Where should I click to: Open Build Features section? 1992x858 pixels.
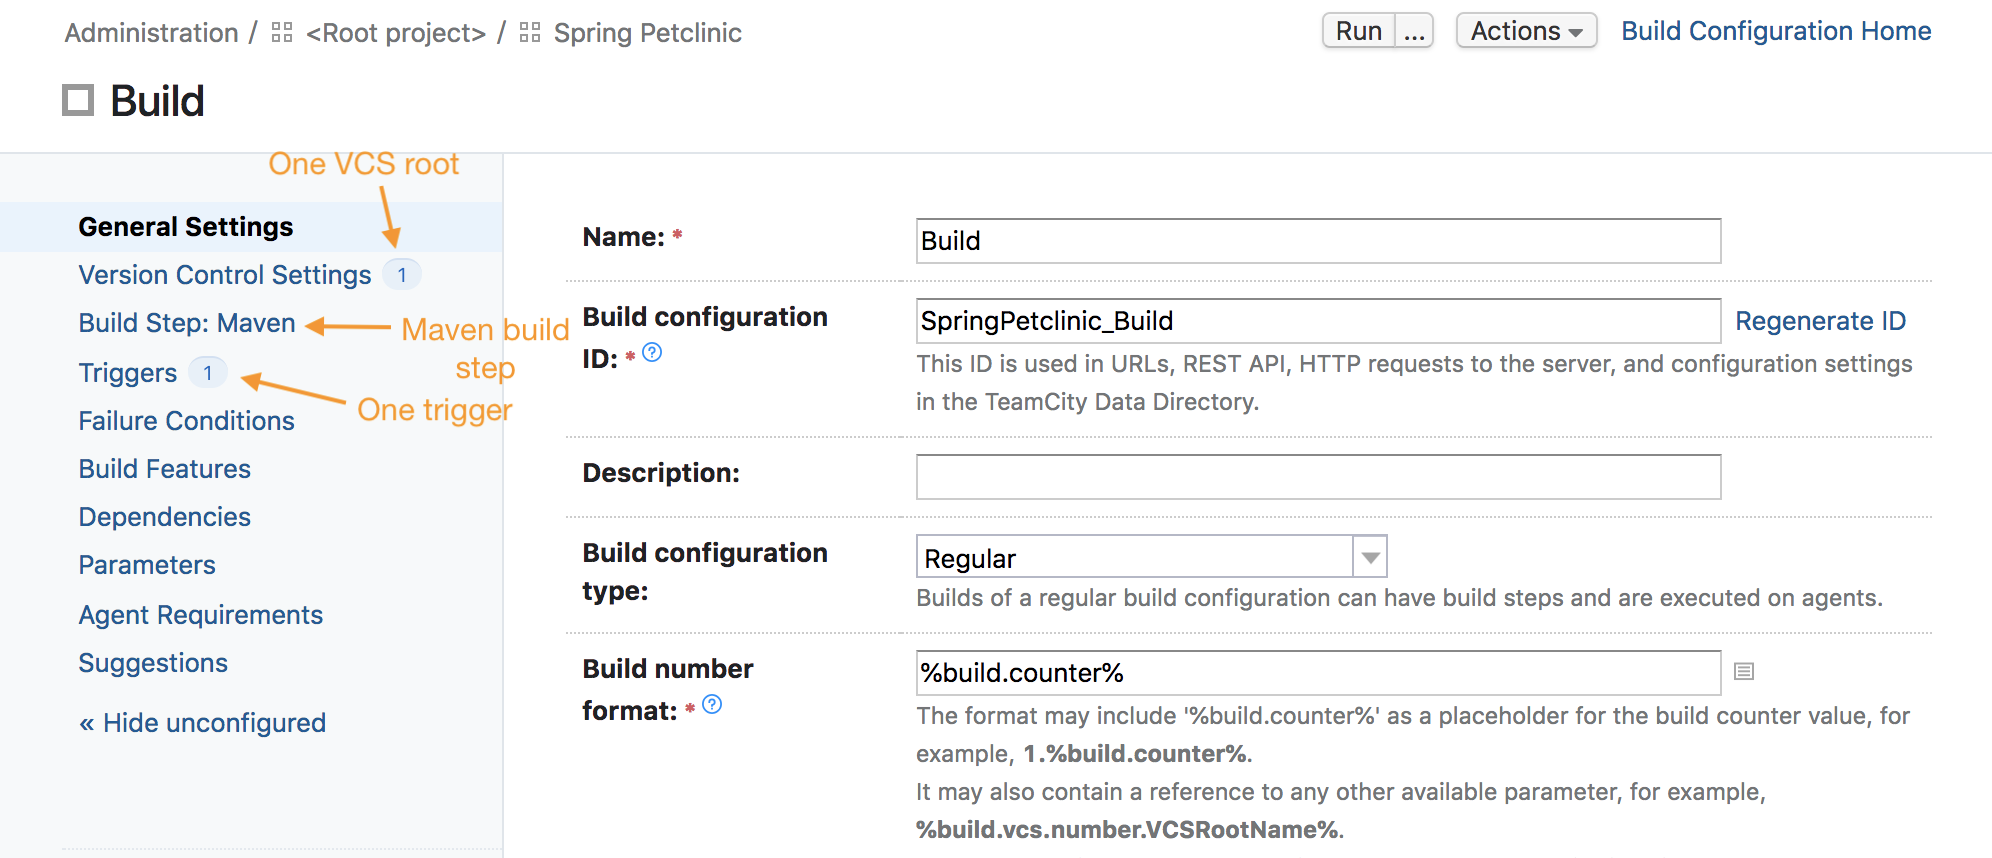(x=165, y=469)
